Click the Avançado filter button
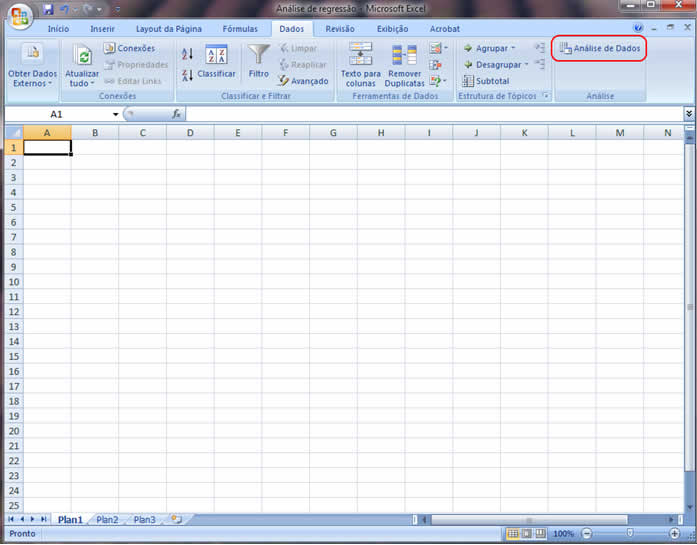This screenshot has height=545, width=697. click(x=303, y=81)
